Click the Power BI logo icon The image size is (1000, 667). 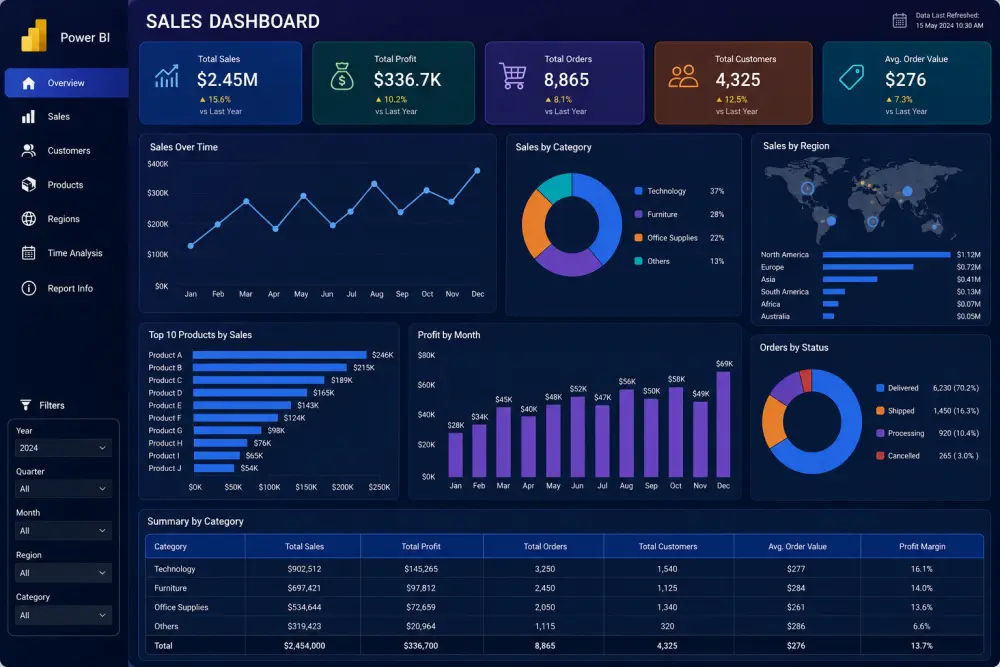(x=34, y=36)
